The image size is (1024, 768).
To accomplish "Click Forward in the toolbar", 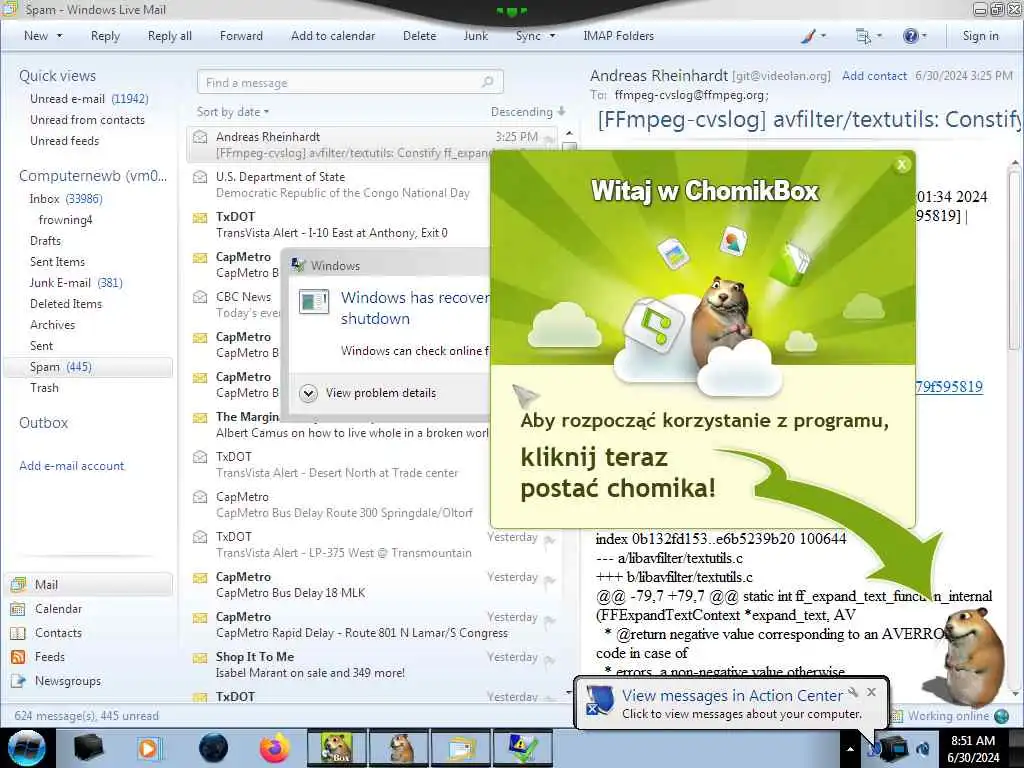I will pos(241,36).
